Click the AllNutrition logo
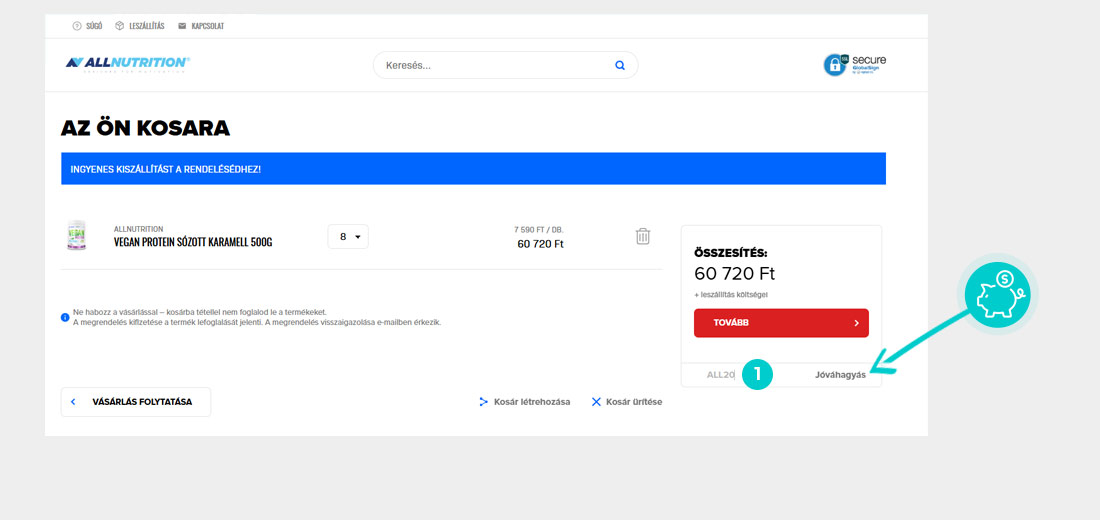Image resolution: width=1100 pixels, height=520 pixels. [128, 63]
